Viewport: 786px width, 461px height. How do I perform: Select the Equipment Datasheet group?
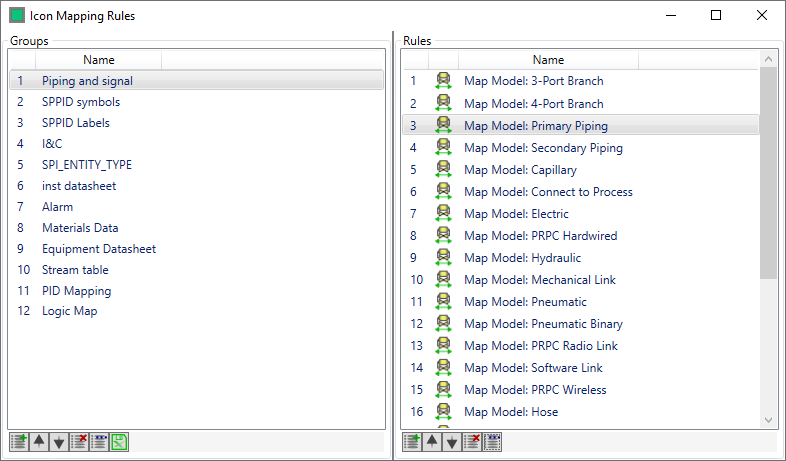point(98,249)
